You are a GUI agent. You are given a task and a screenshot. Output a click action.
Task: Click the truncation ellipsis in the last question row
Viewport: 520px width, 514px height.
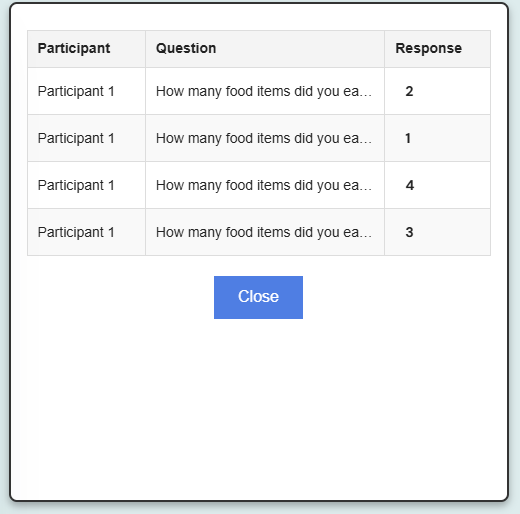pyautogui.click(x=366, y=236)
